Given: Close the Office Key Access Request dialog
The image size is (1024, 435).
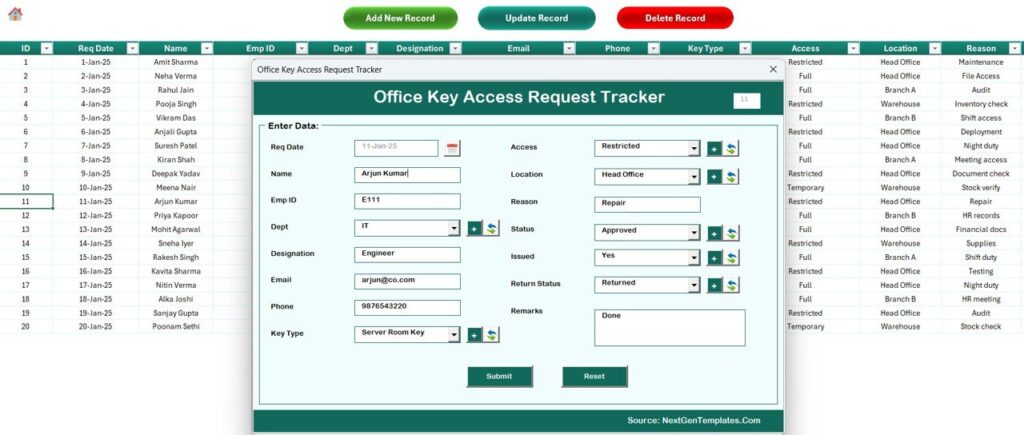Looking at the screenshot, I should click(x=773, y=69).
